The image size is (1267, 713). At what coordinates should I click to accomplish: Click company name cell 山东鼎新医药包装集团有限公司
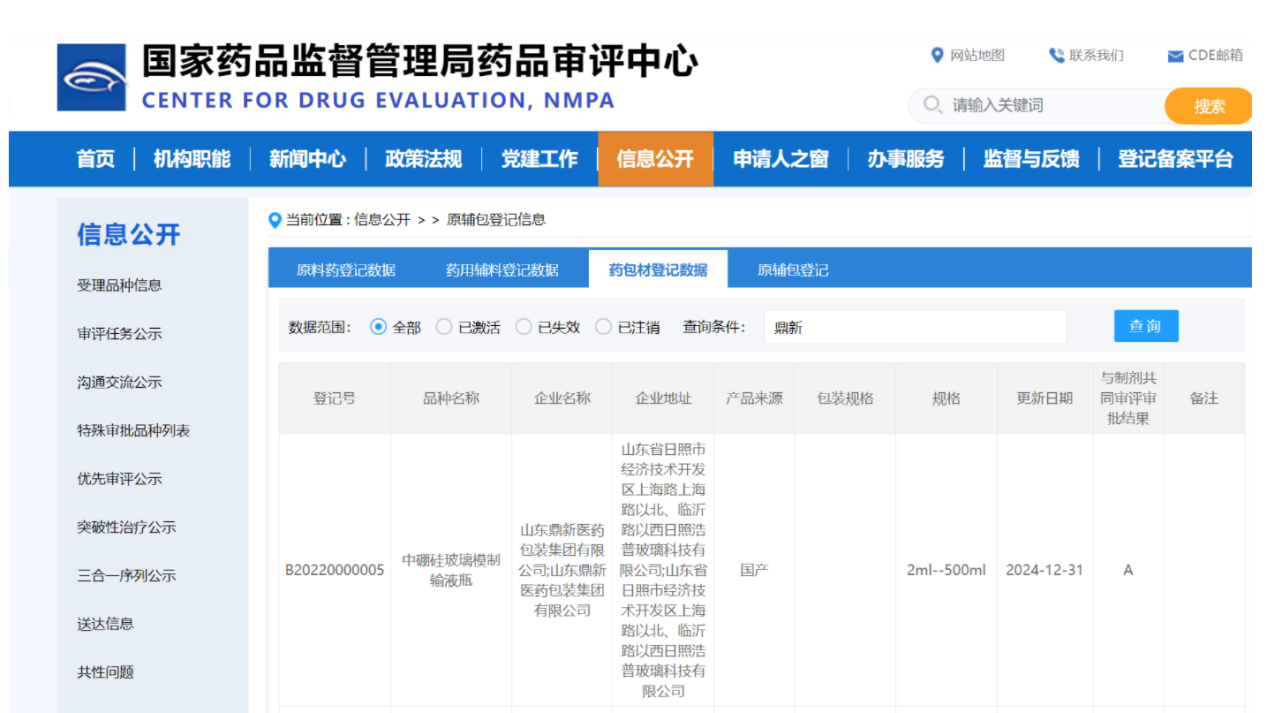(x=562, y=570)
